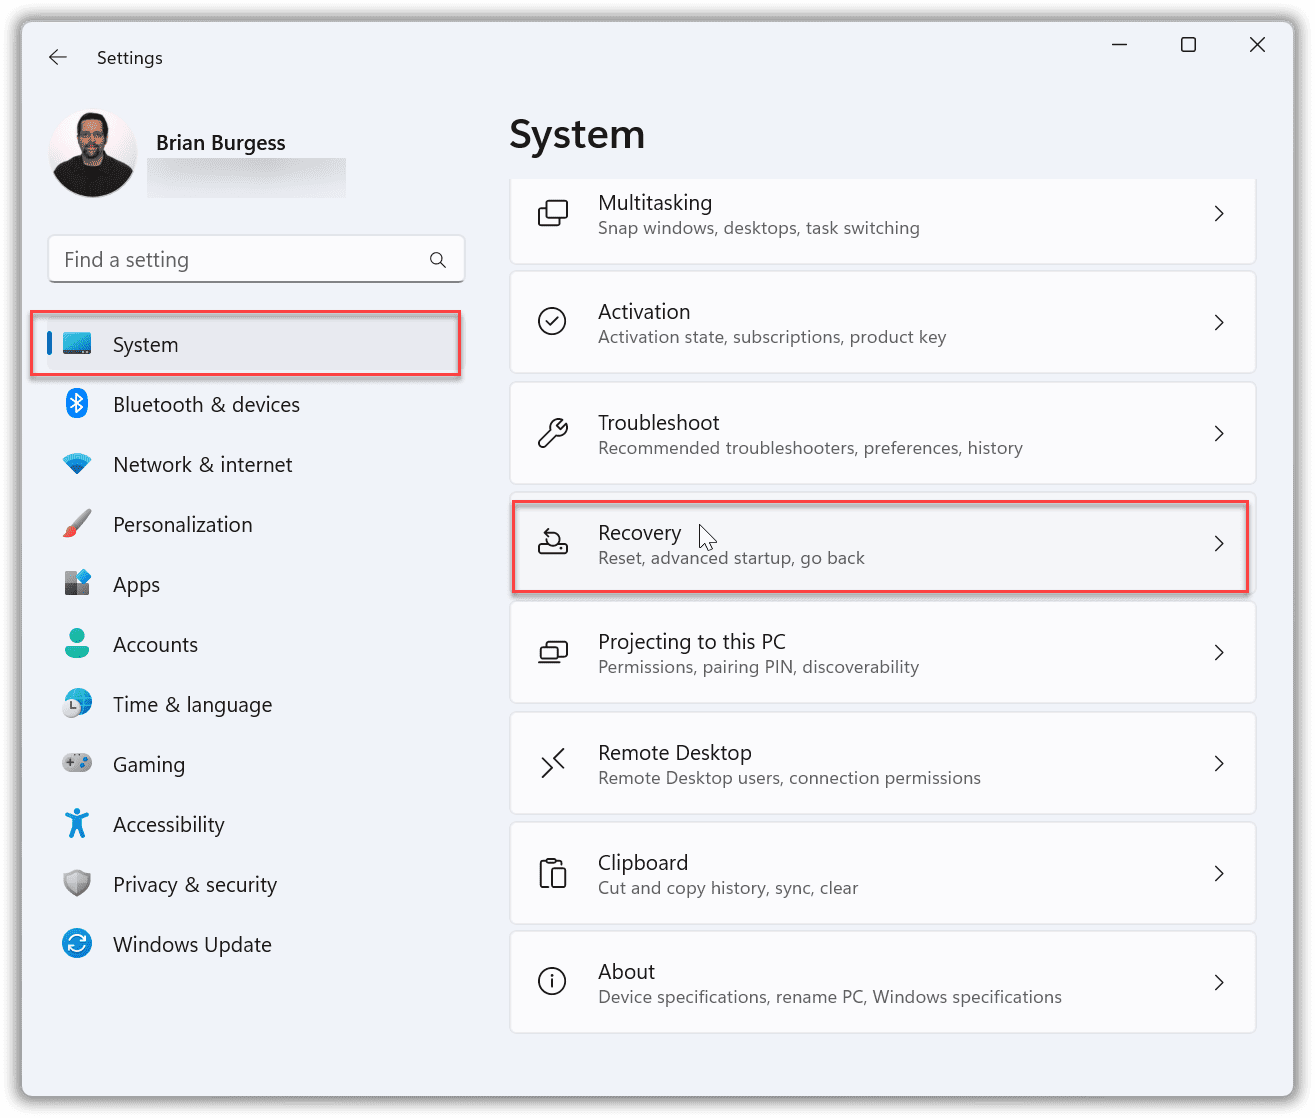Open Gaming via the controller icon
The image size is (1315, 1118).
point(77,764)
